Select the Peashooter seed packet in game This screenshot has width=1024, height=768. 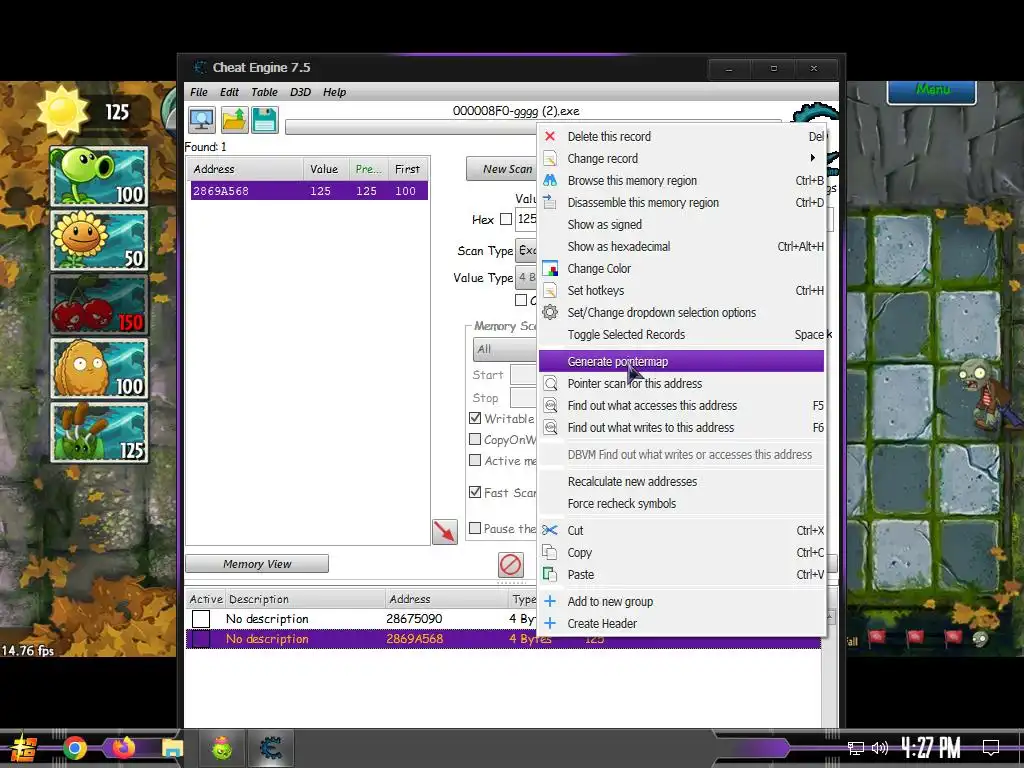click(99, 176)
